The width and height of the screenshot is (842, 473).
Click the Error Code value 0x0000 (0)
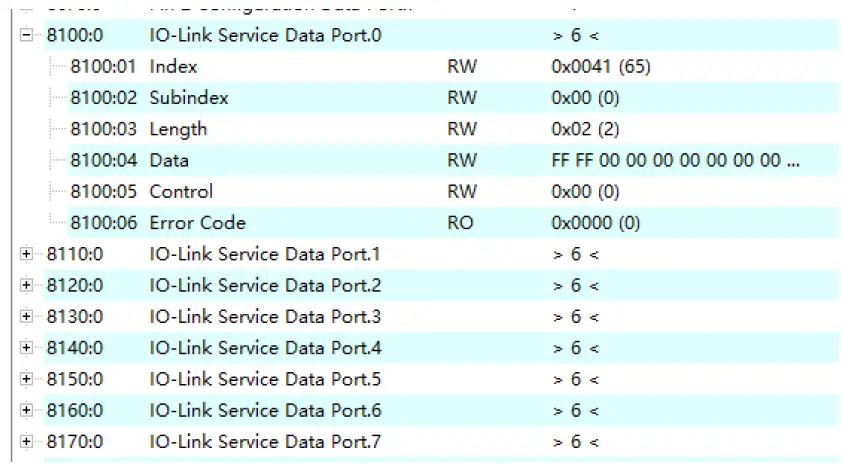(x=595, y=222)
